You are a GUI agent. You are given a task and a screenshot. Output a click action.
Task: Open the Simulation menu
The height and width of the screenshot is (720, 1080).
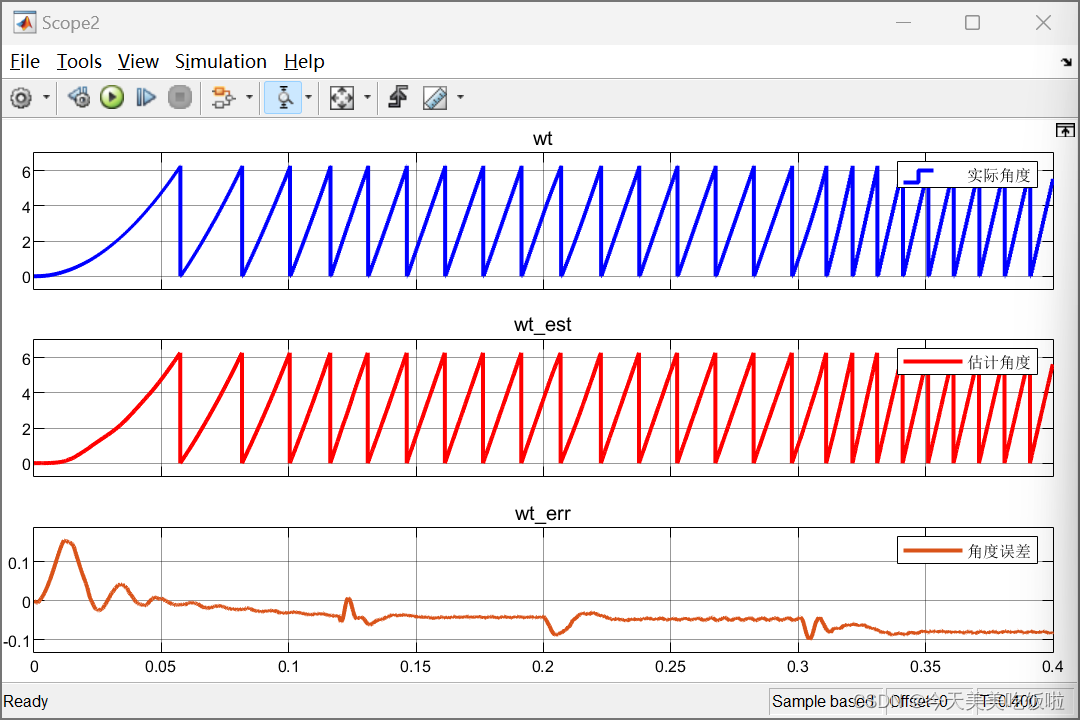pos(220,61)
